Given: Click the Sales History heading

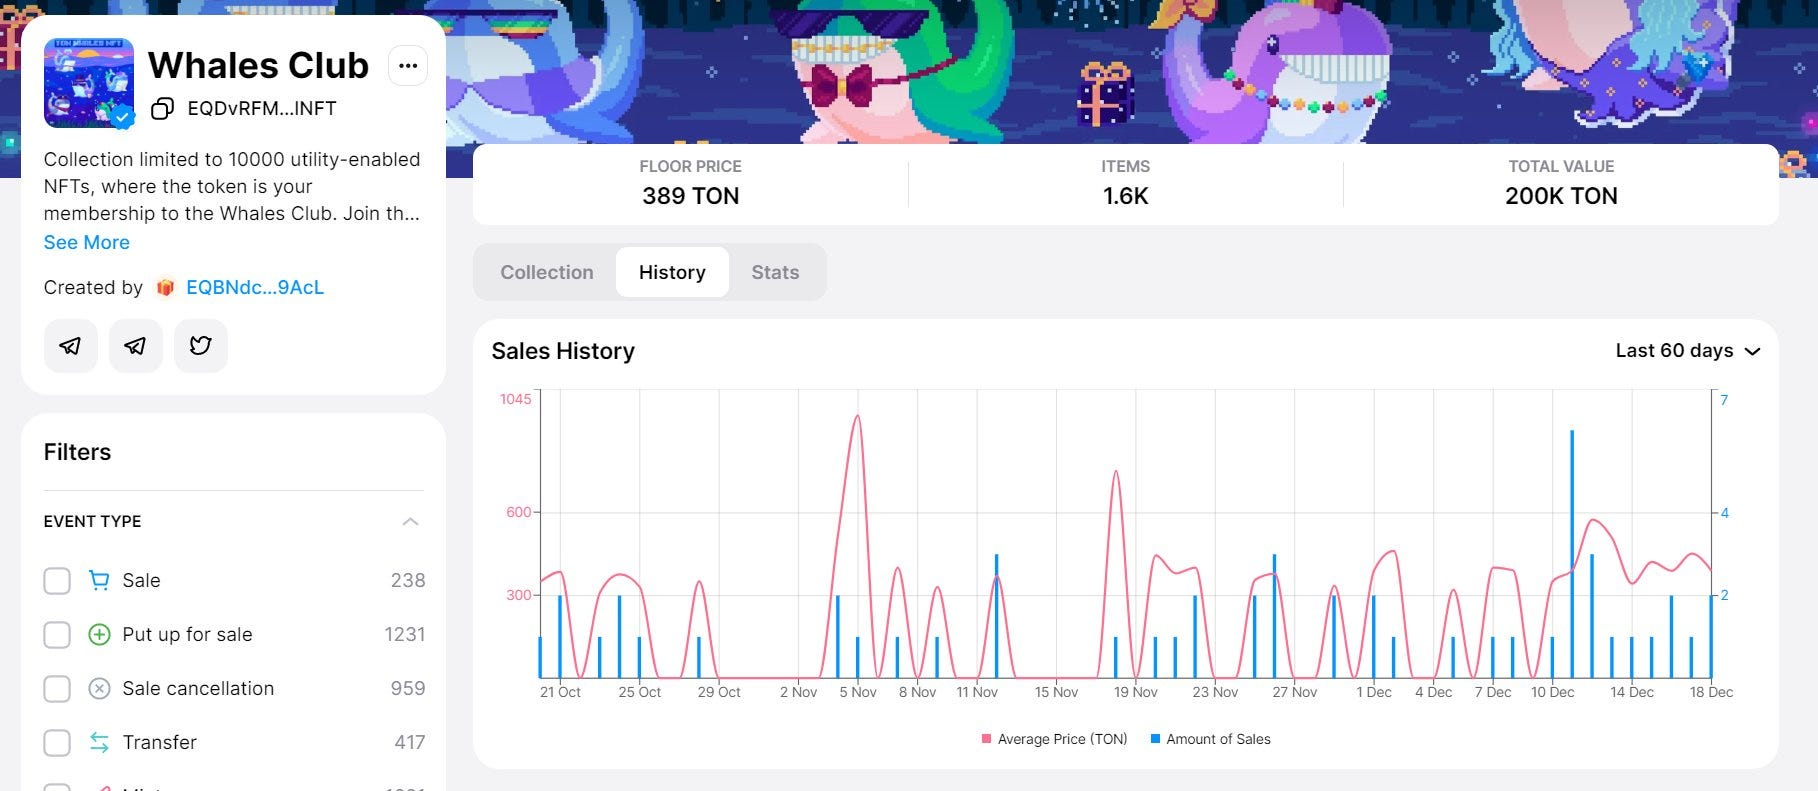Looking at the screenshot, I should 563,351.
